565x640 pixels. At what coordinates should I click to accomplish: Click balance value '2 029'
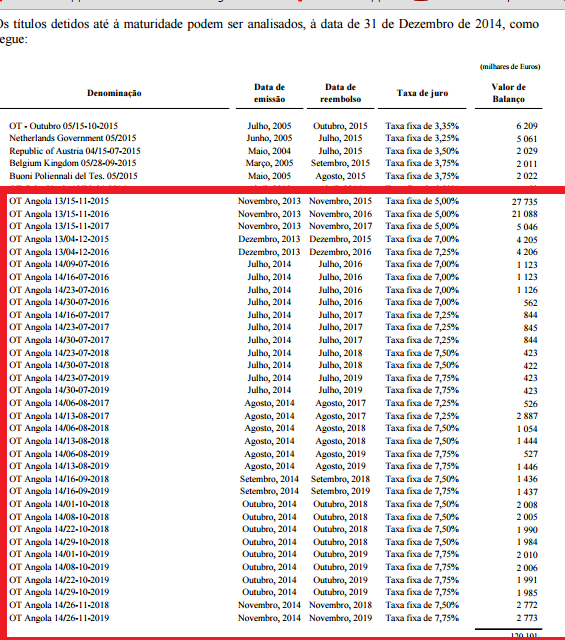pos(527,151)
